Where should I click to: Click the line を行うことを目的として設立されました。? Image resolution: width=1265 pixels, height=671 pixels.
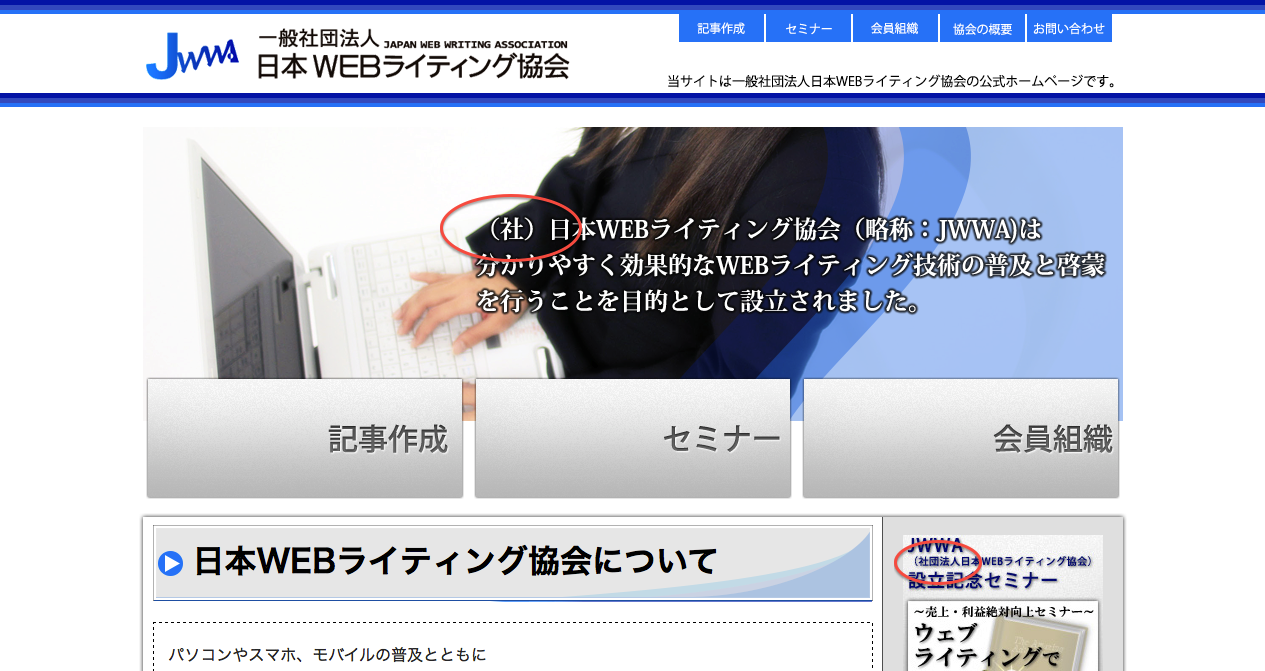point(698,301)
